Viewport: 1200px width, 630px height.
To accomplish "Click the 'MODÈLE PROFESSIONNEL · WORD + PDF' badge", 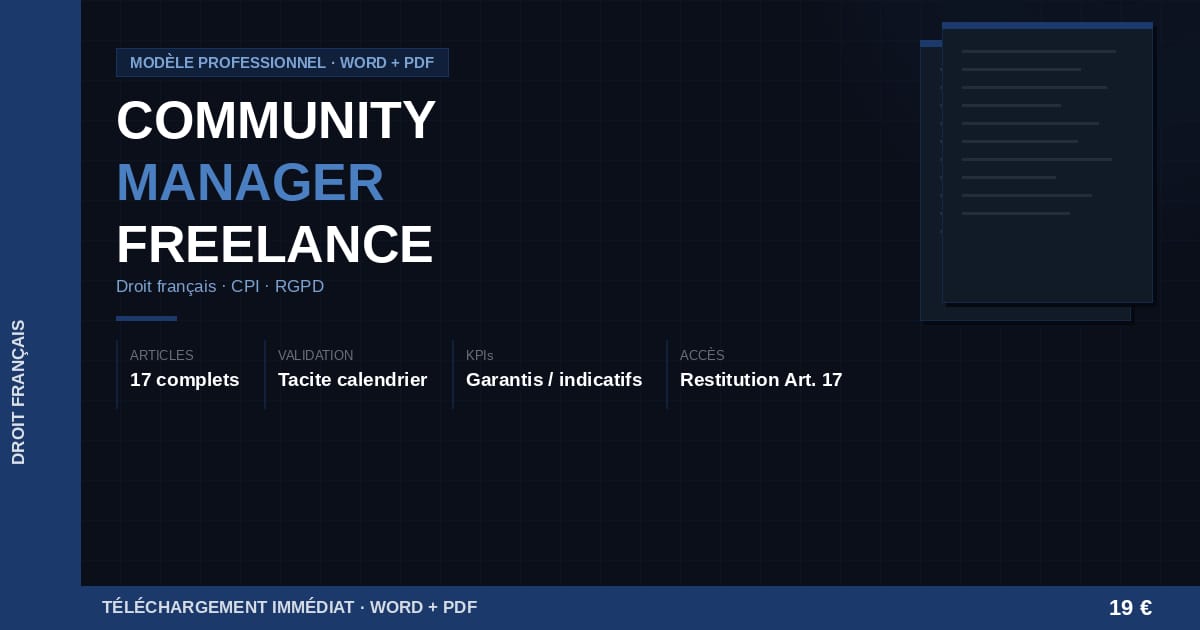I will (282, 63).
